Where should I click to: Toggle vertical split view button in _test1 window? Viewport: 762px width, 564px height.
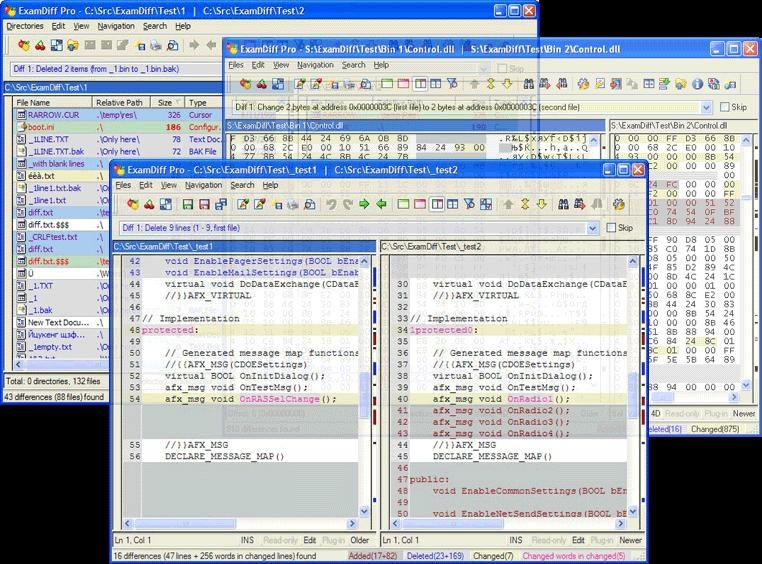pyautogui.click(x=437, y=204)
